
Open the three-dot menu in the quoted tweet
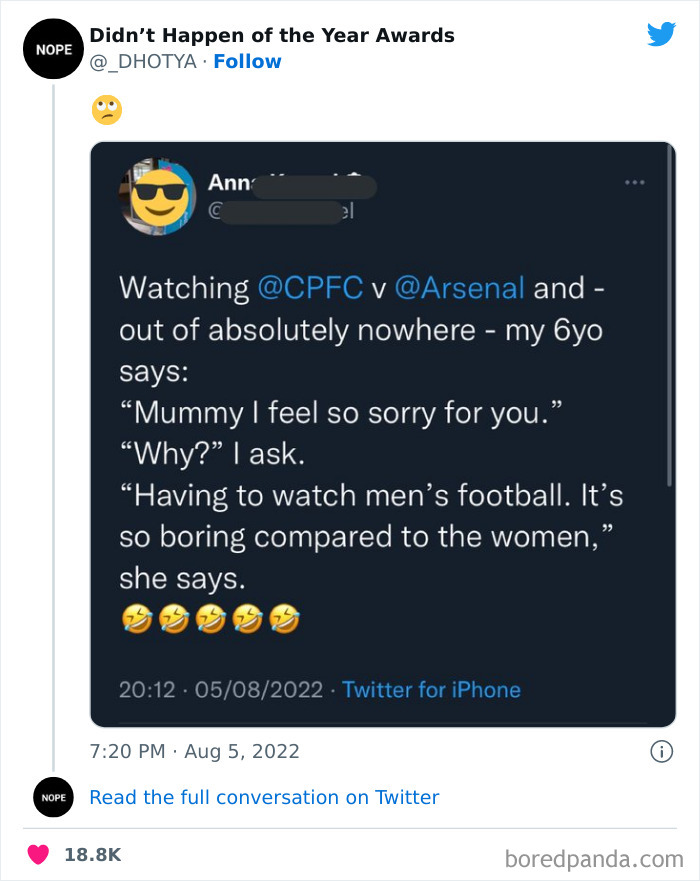634,183
